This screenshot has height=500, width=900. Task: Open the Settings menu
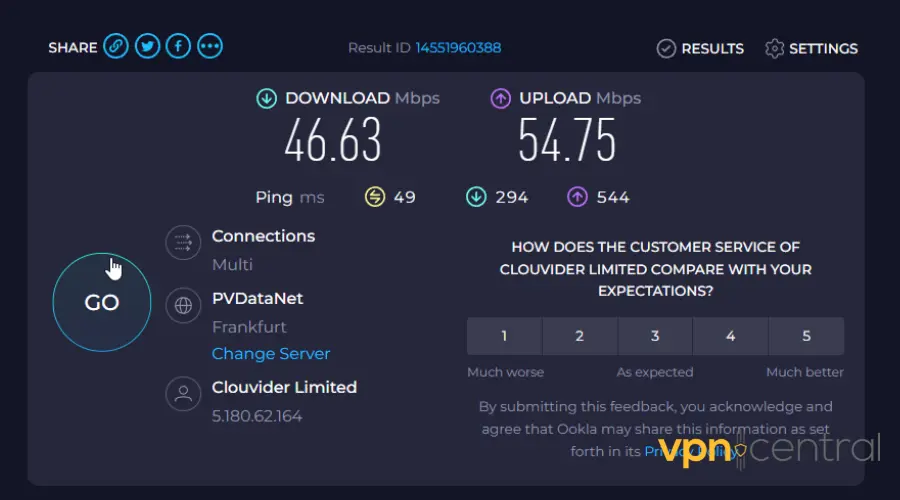click(x=811, y=48)
